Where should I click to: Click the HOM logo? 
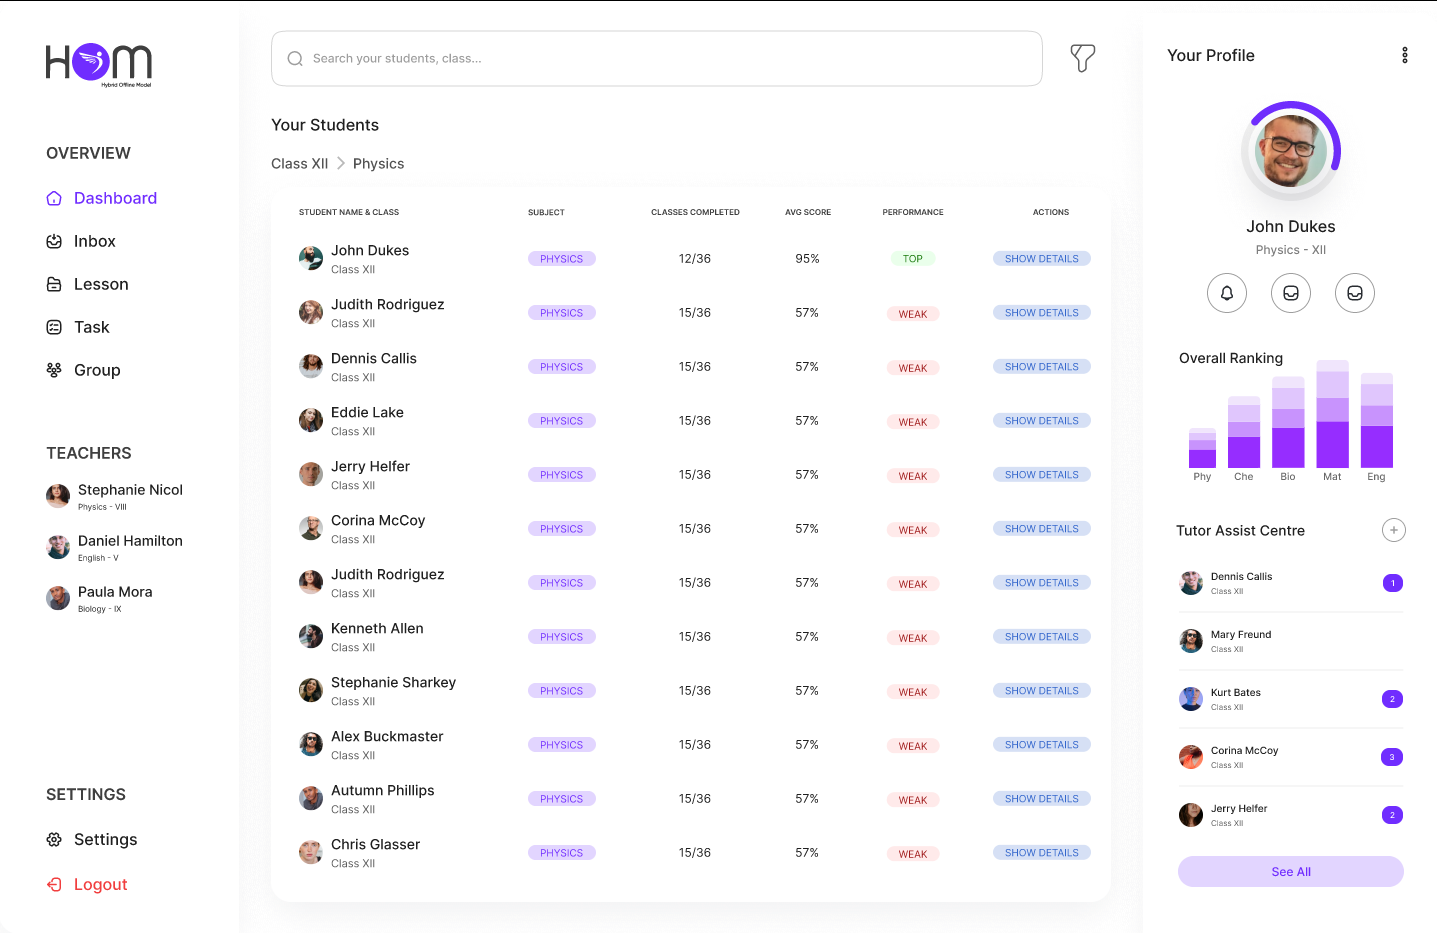click(98, 64)
